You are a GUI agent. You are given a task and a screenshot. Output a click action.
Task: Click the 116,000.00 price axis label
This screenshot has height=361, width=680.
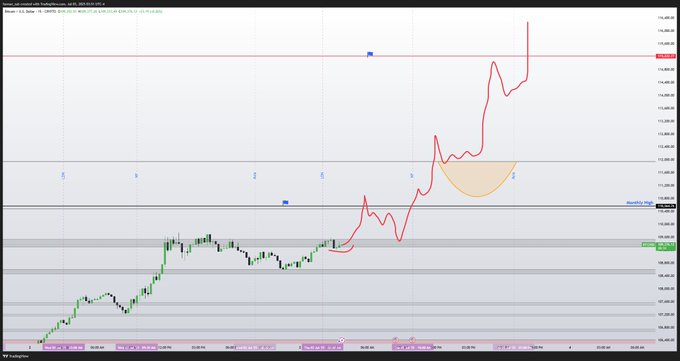666,30
